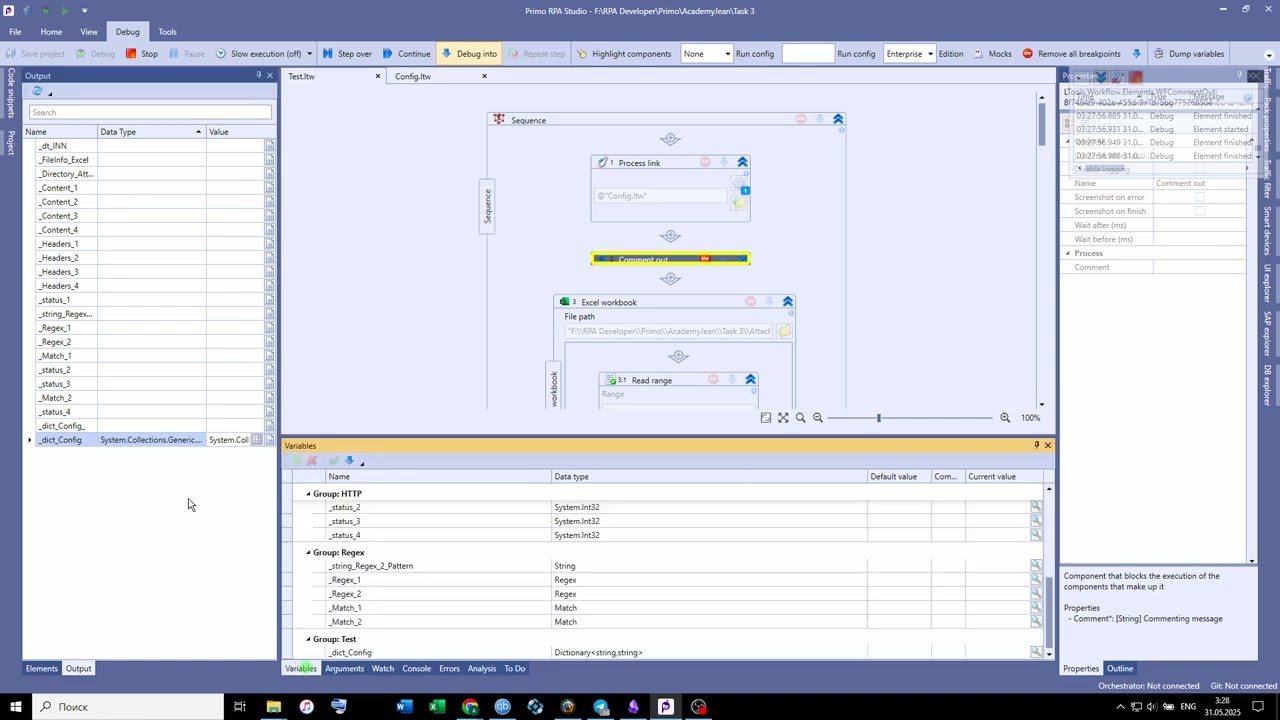Click the Wait after (ms) field
This screenshot has height=720, width=1280.
(x=1200, y=225)
